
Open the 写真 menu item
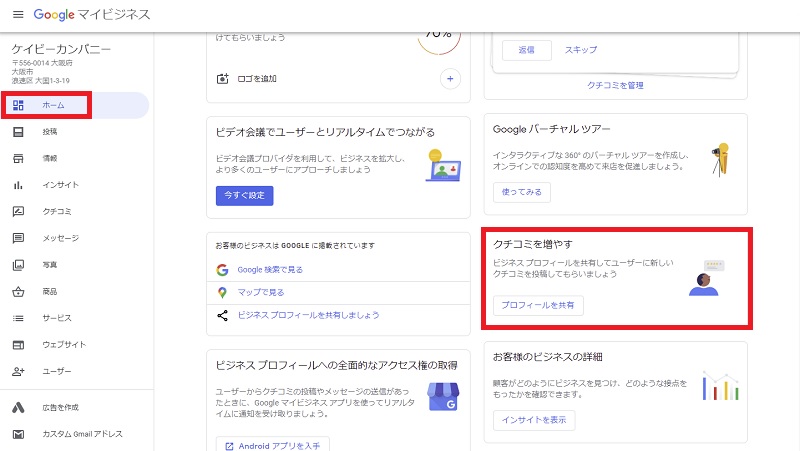75,265
